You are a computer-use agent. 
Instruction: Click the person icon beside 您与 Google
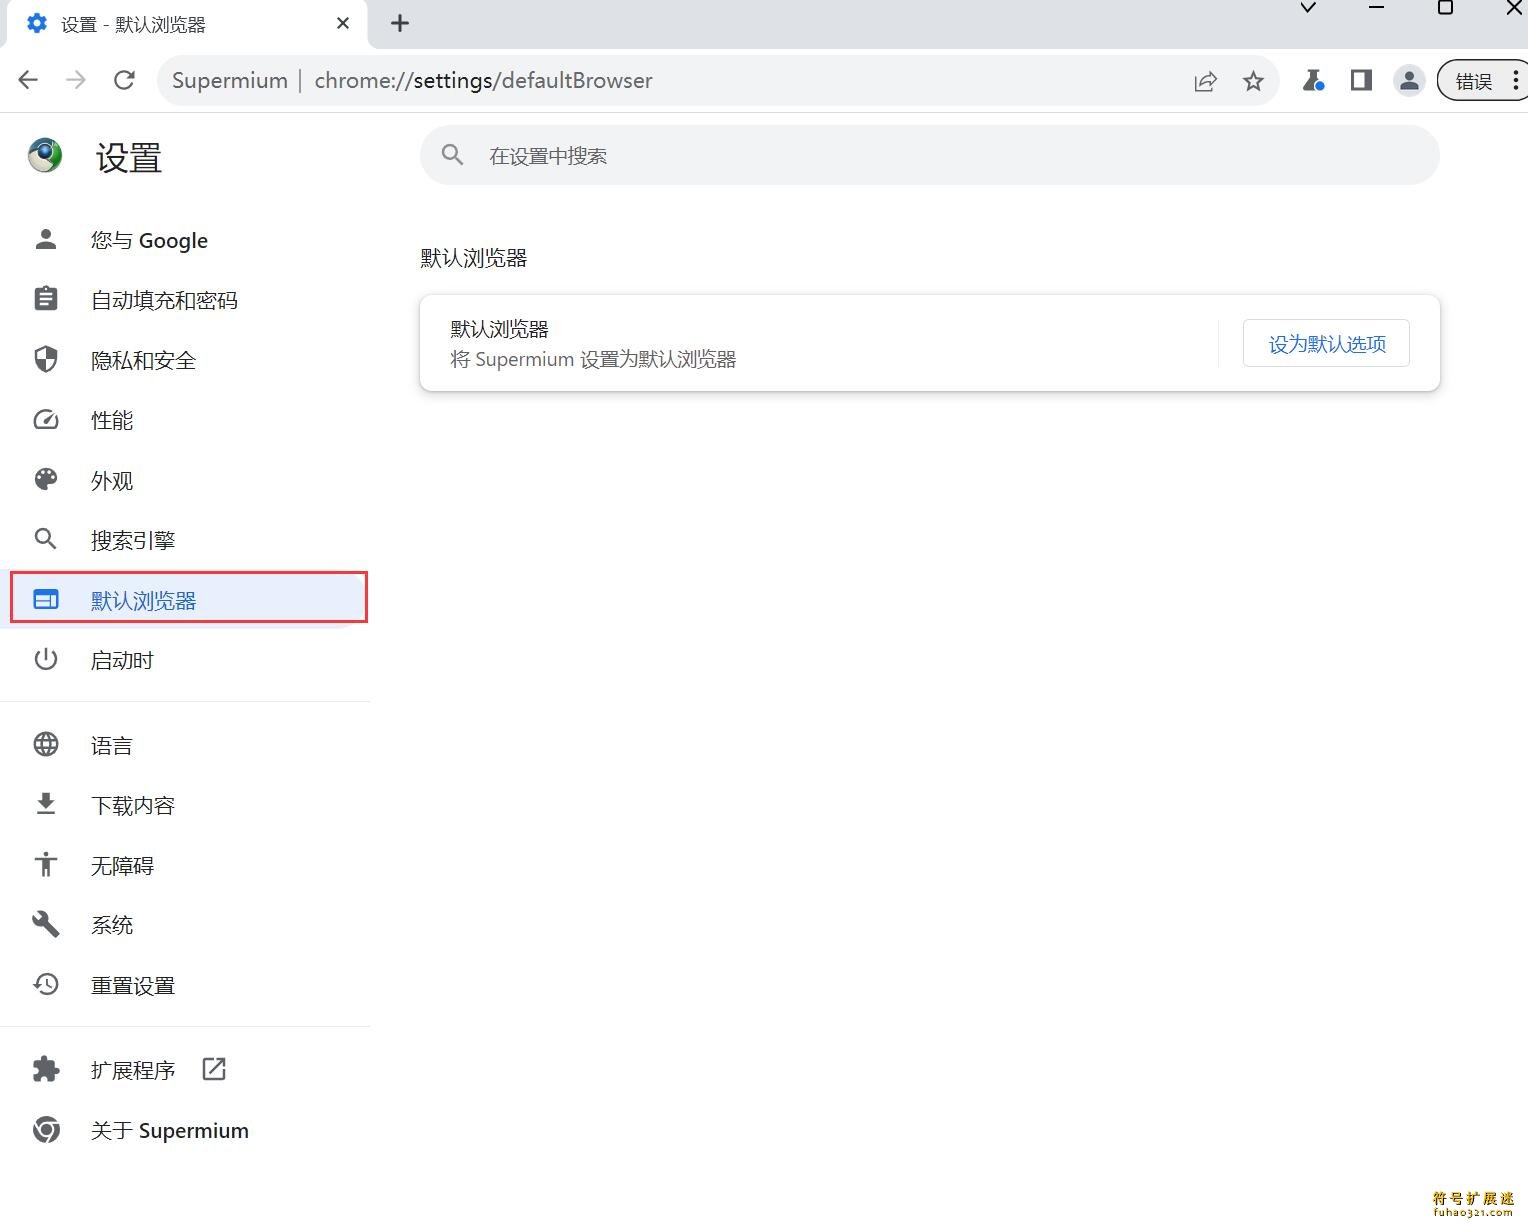(46, 239)
